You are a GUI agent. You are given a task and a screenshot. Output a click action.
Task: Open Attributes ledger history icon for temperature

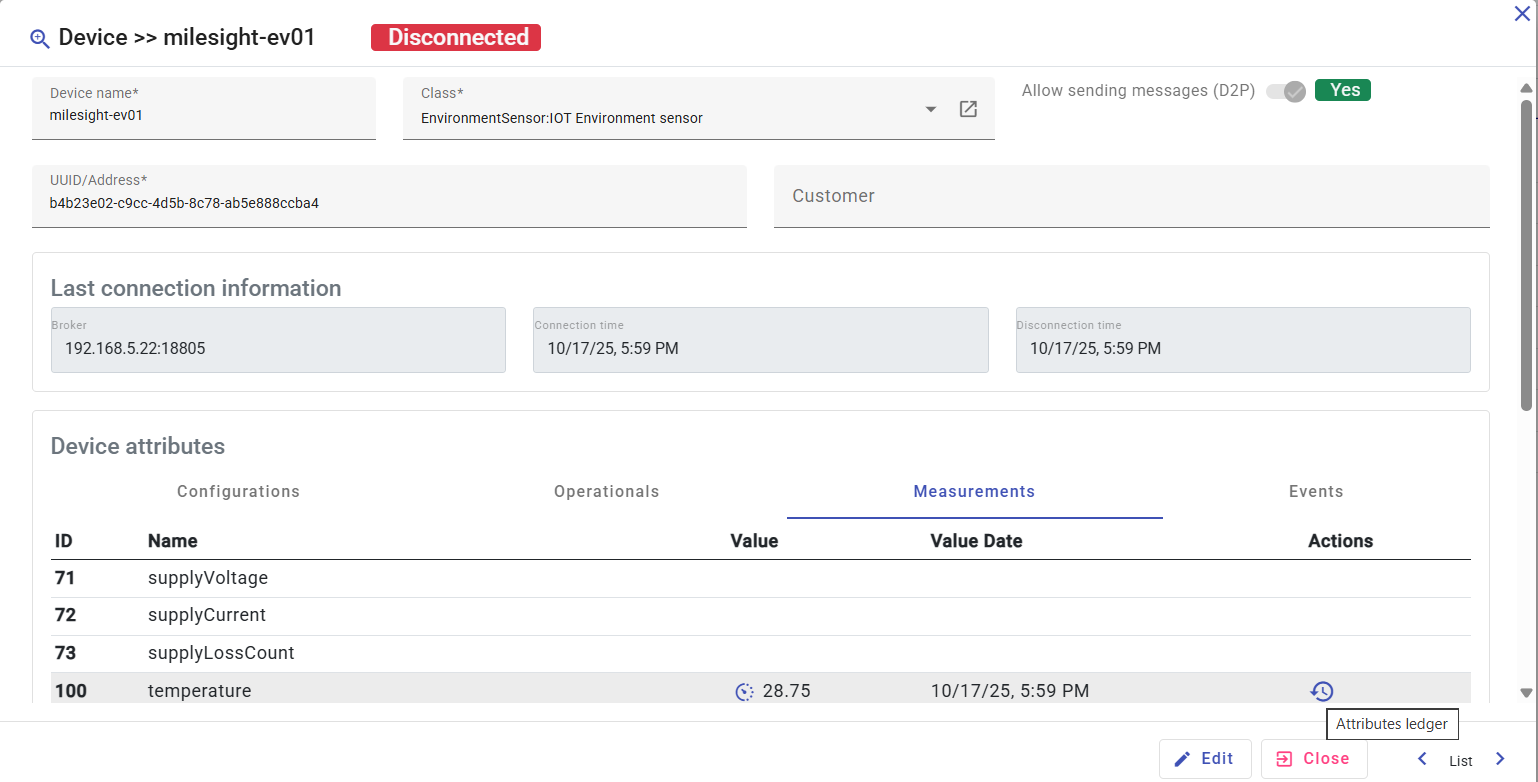coord(1321,691)
